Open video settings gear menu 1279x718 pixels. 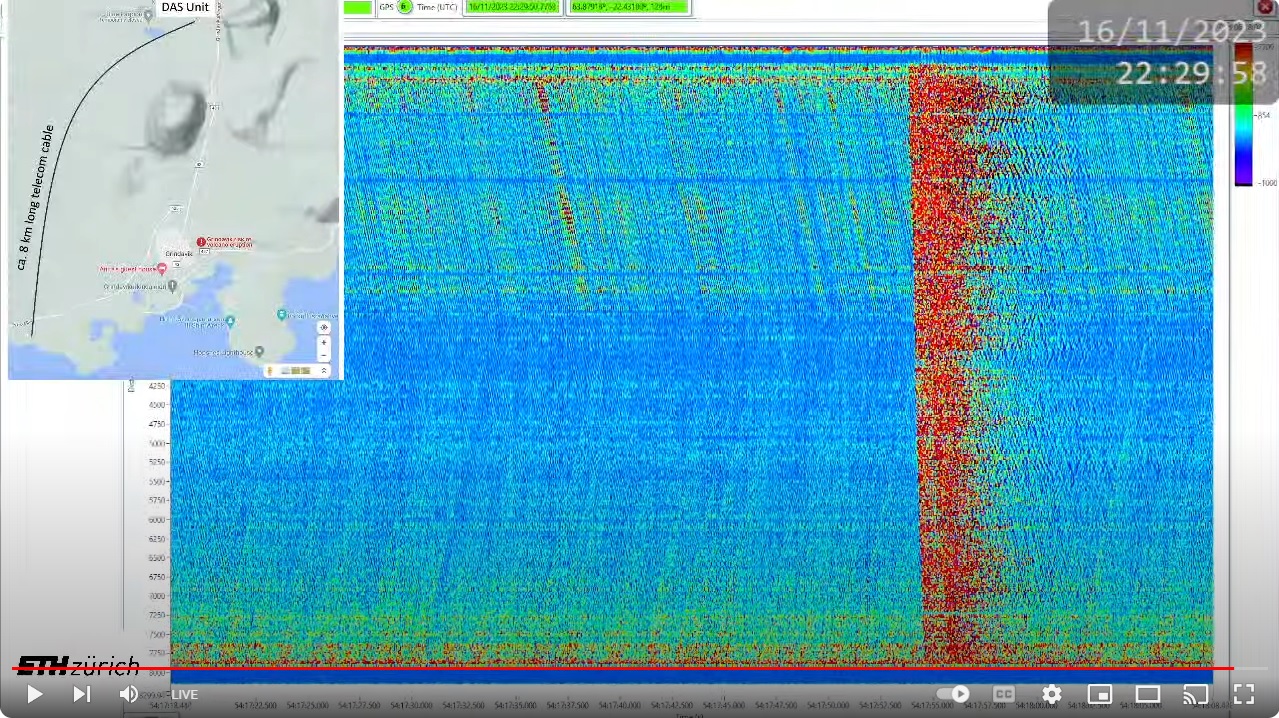coord(1051,694)
